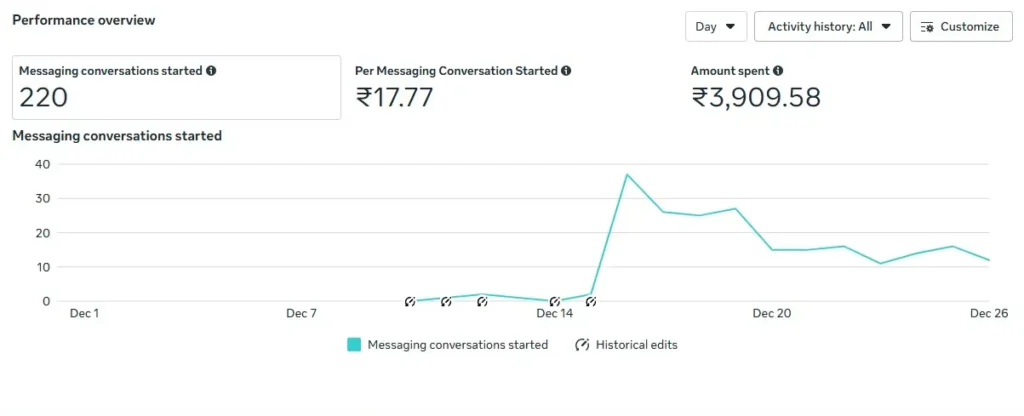Click the third historical edit marker on chart
1024x416 pixels.
pyautogui.click(x=482, y=301)
